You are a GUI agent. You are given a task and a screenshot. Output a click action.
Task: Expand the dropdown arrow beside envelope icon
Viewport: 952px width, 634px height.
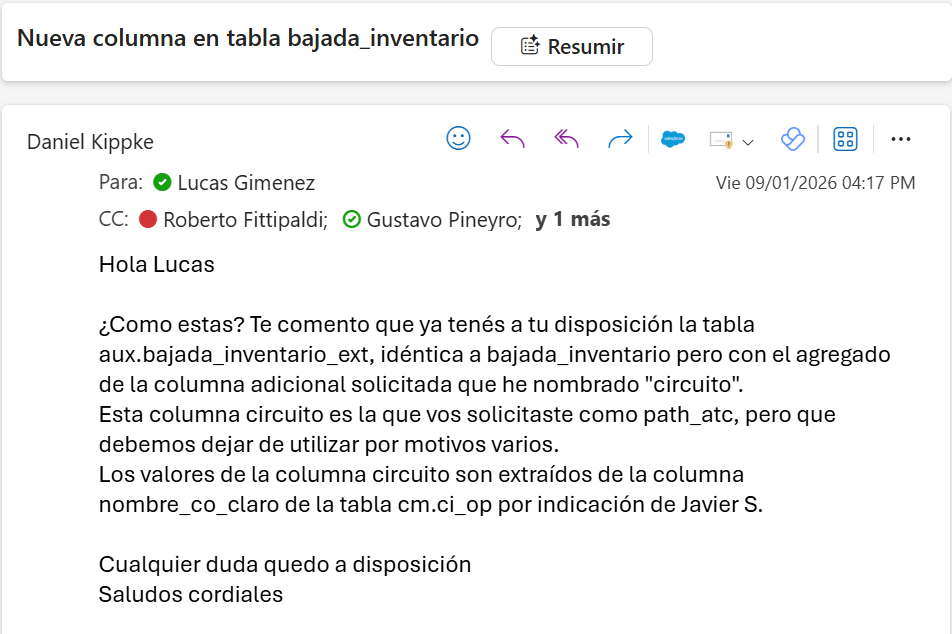[x=747, y=141]
